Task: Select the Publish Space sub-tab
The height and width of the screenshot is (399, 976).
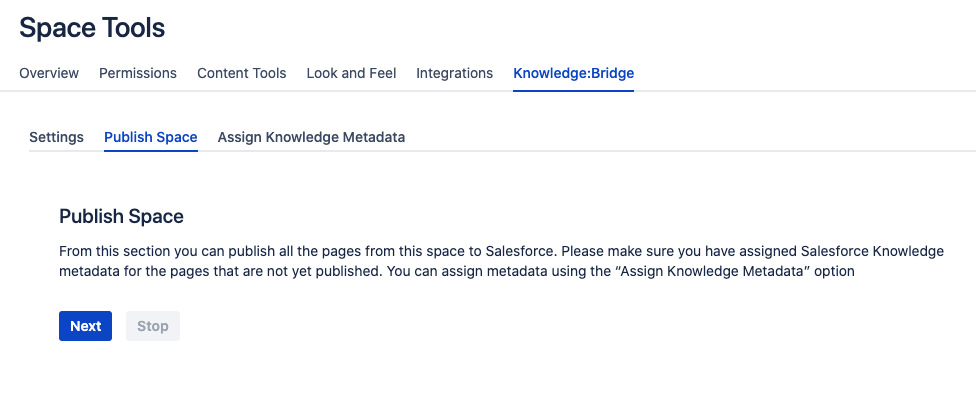Action: coord(151,137)
